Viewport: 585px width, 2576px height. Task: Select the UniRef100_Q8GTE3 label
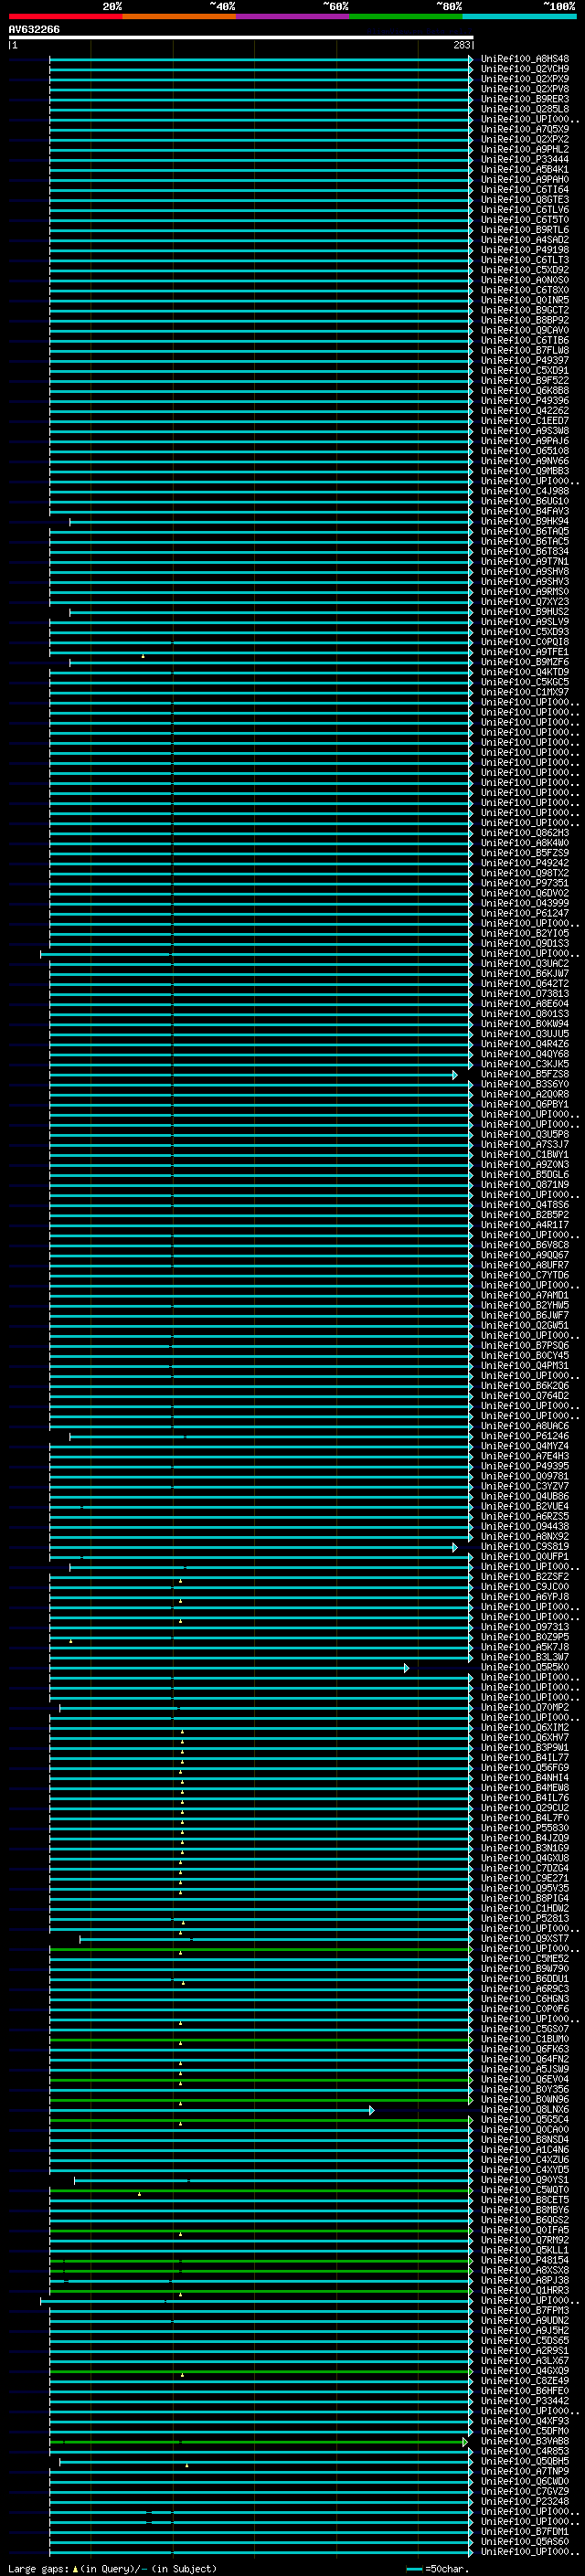coord(525,200)
